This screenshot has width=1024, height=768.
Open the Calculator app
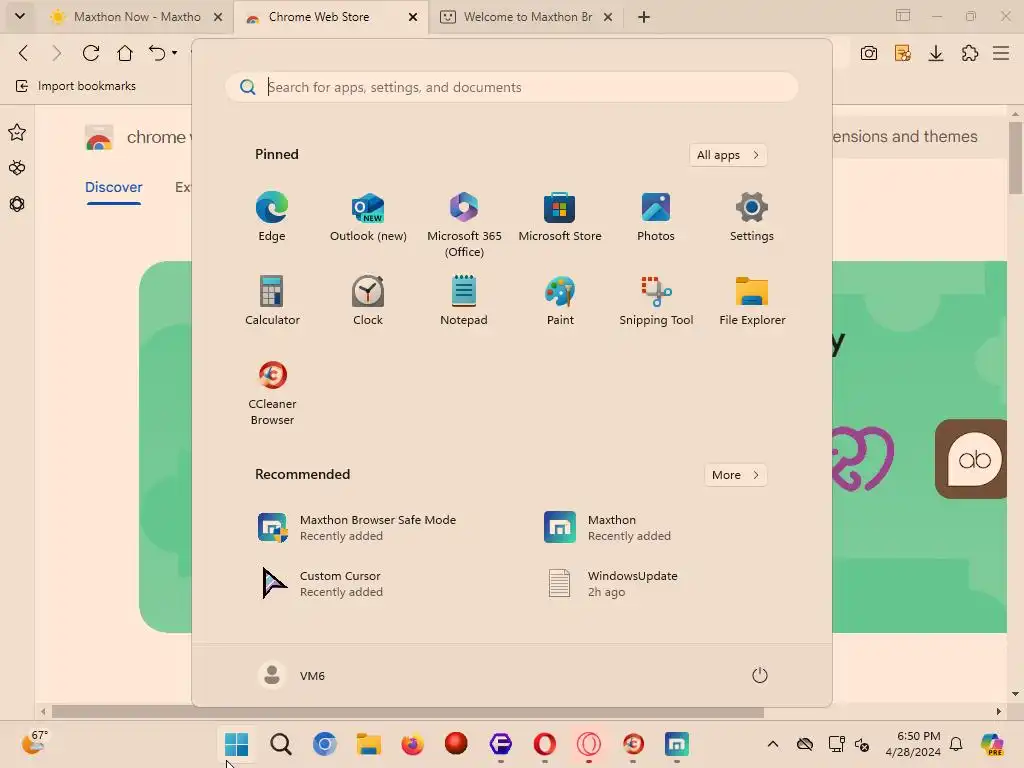272,300
